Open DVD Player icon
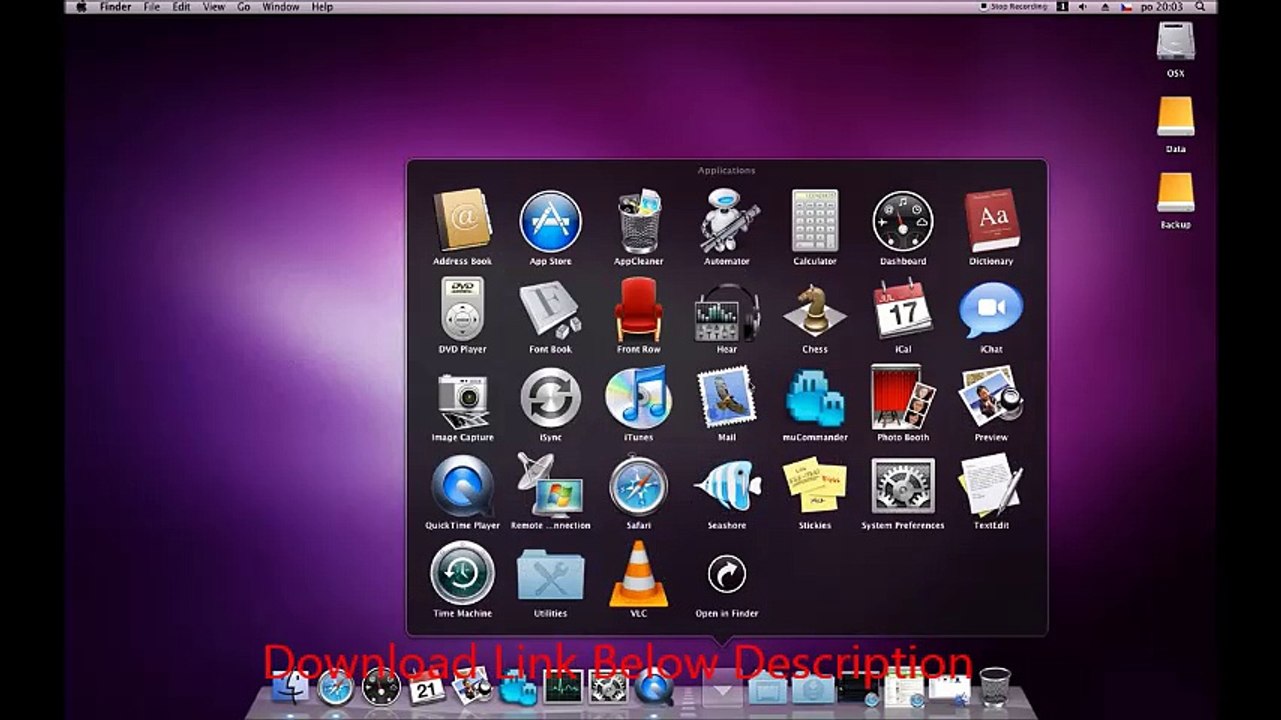Viewport: 1281px width, 720px height. (x=462, y=309)
